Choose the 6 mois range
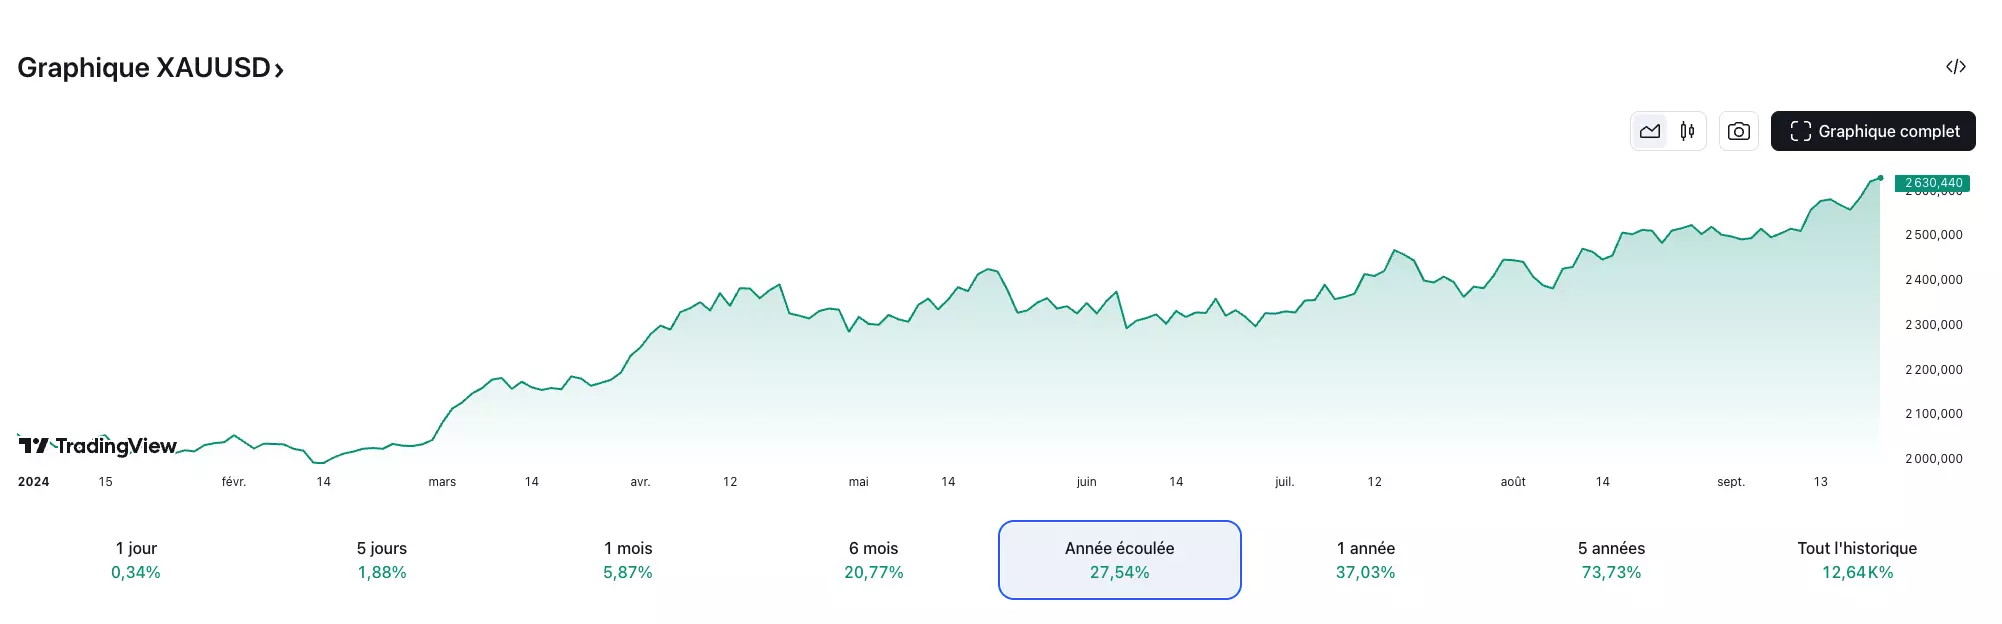 pos(874,560)
